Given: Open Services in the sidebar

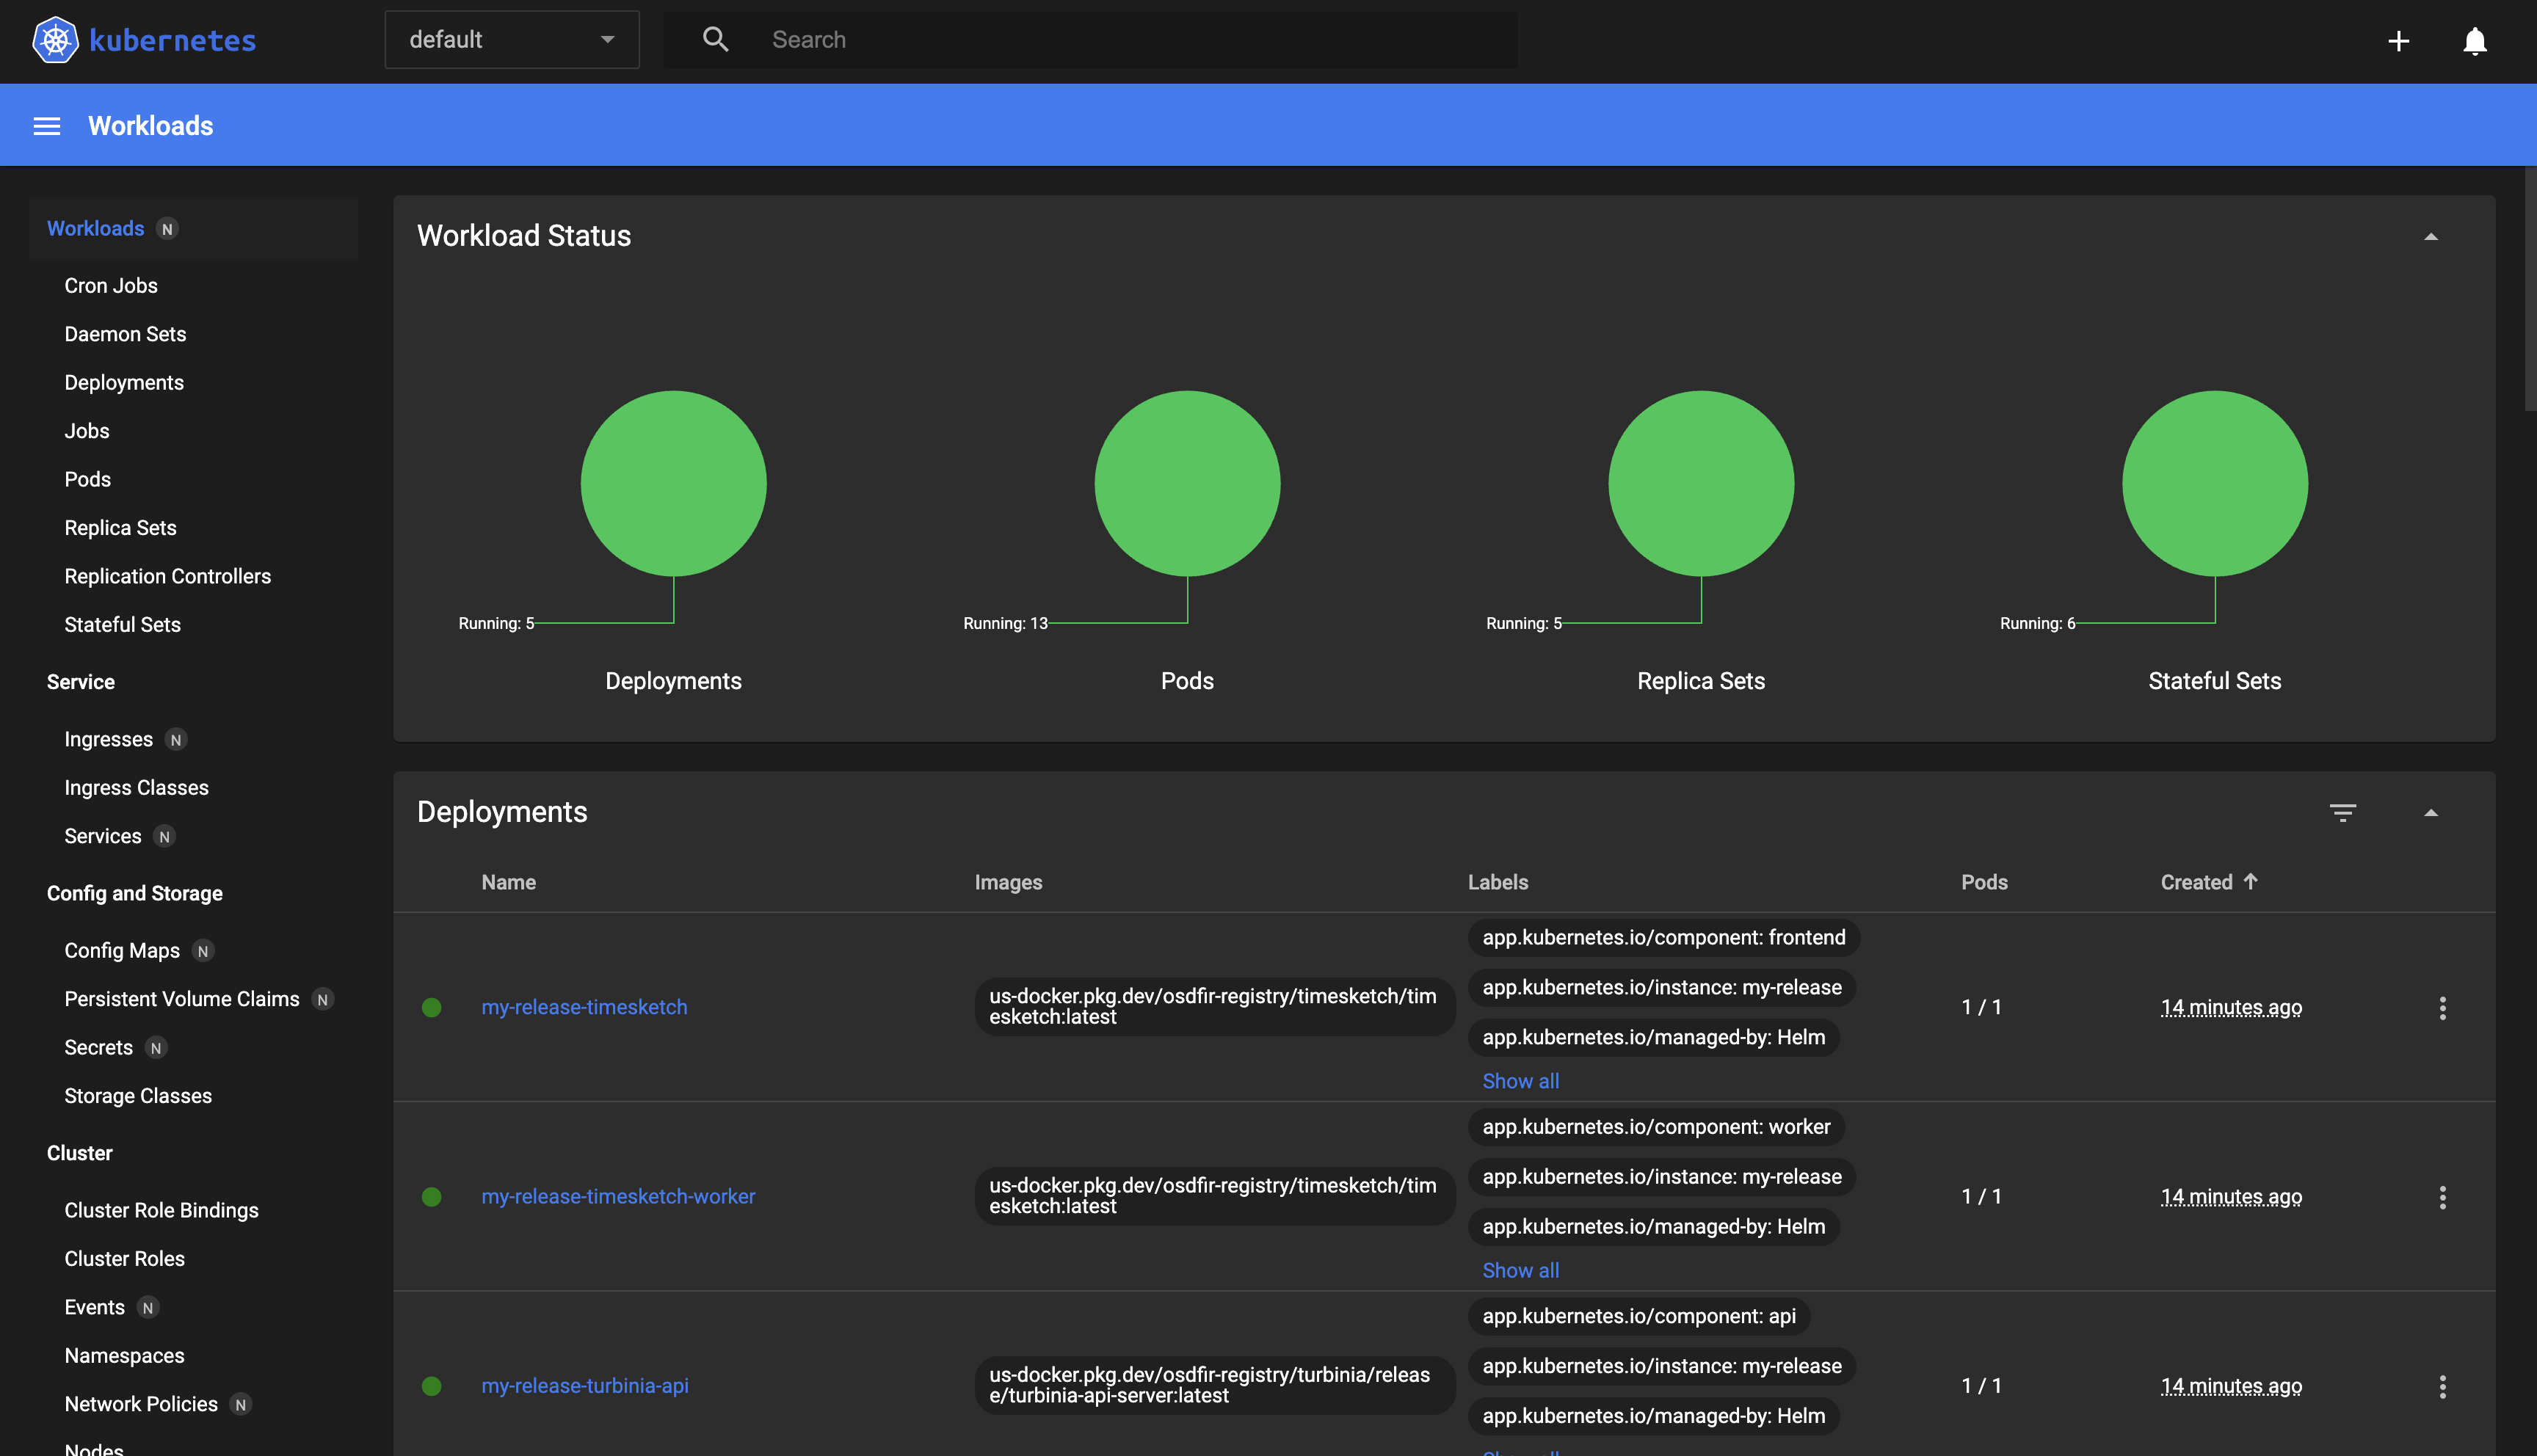Looking at the screenshot, I should coord(103,837).
